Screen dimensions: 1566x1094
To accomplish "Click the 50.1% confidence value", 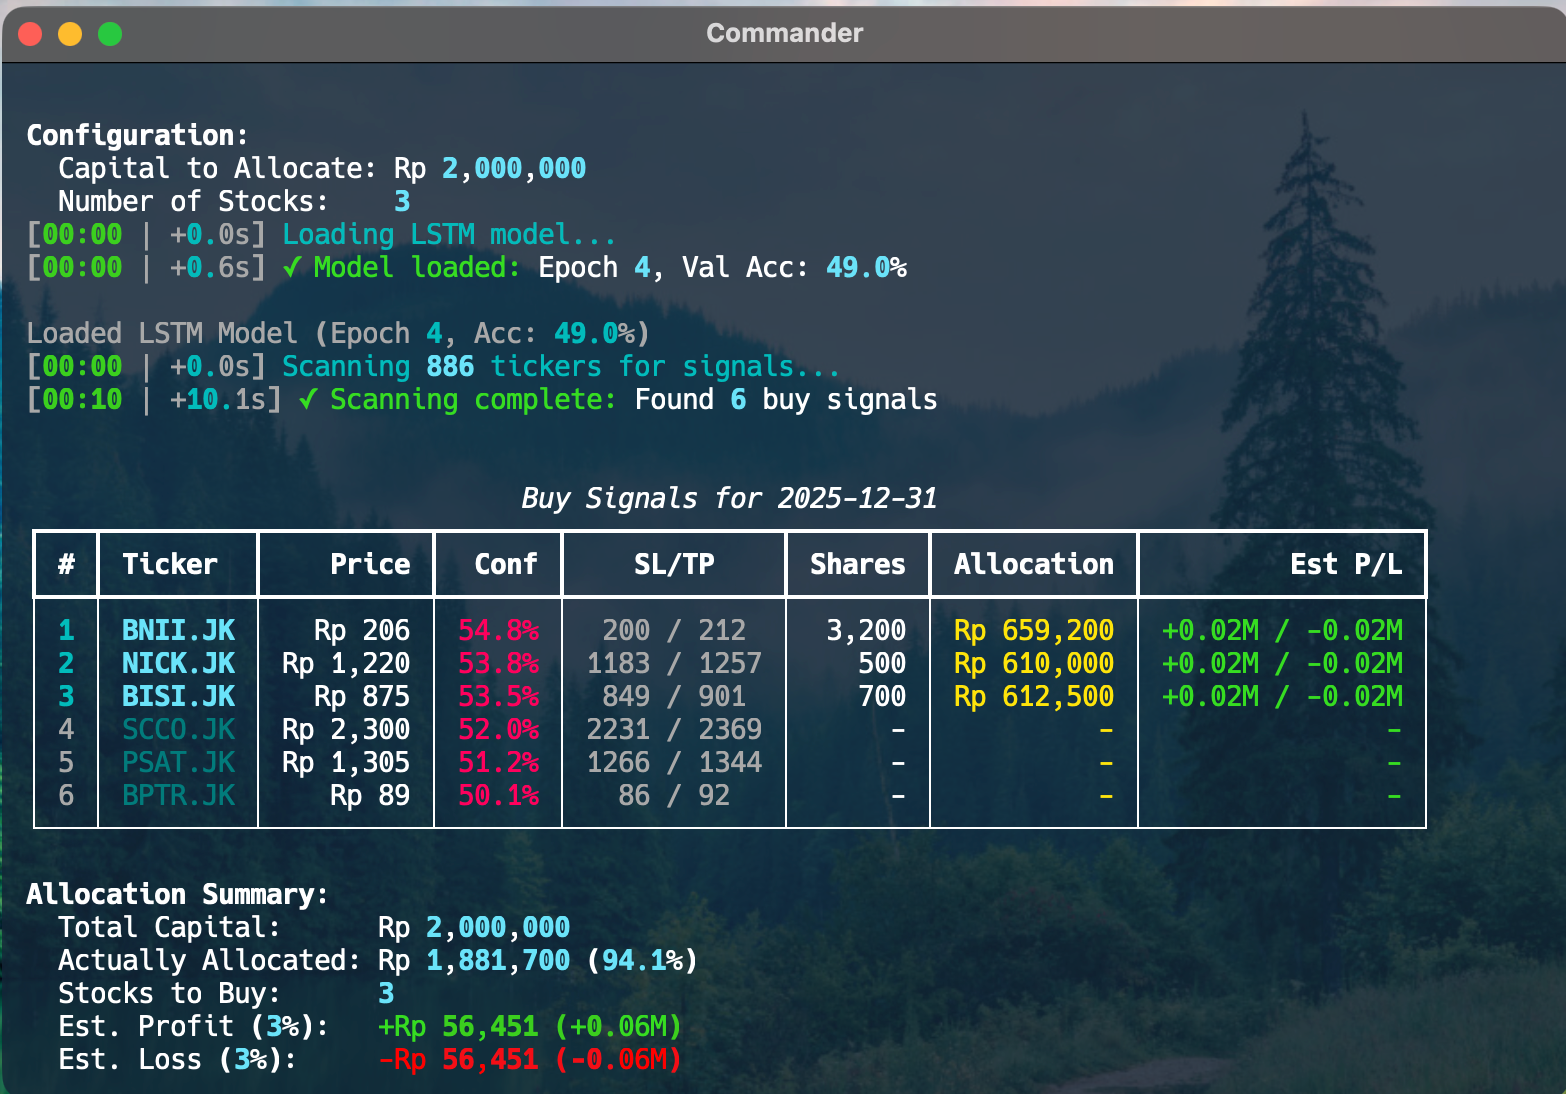I will point(498,795).
